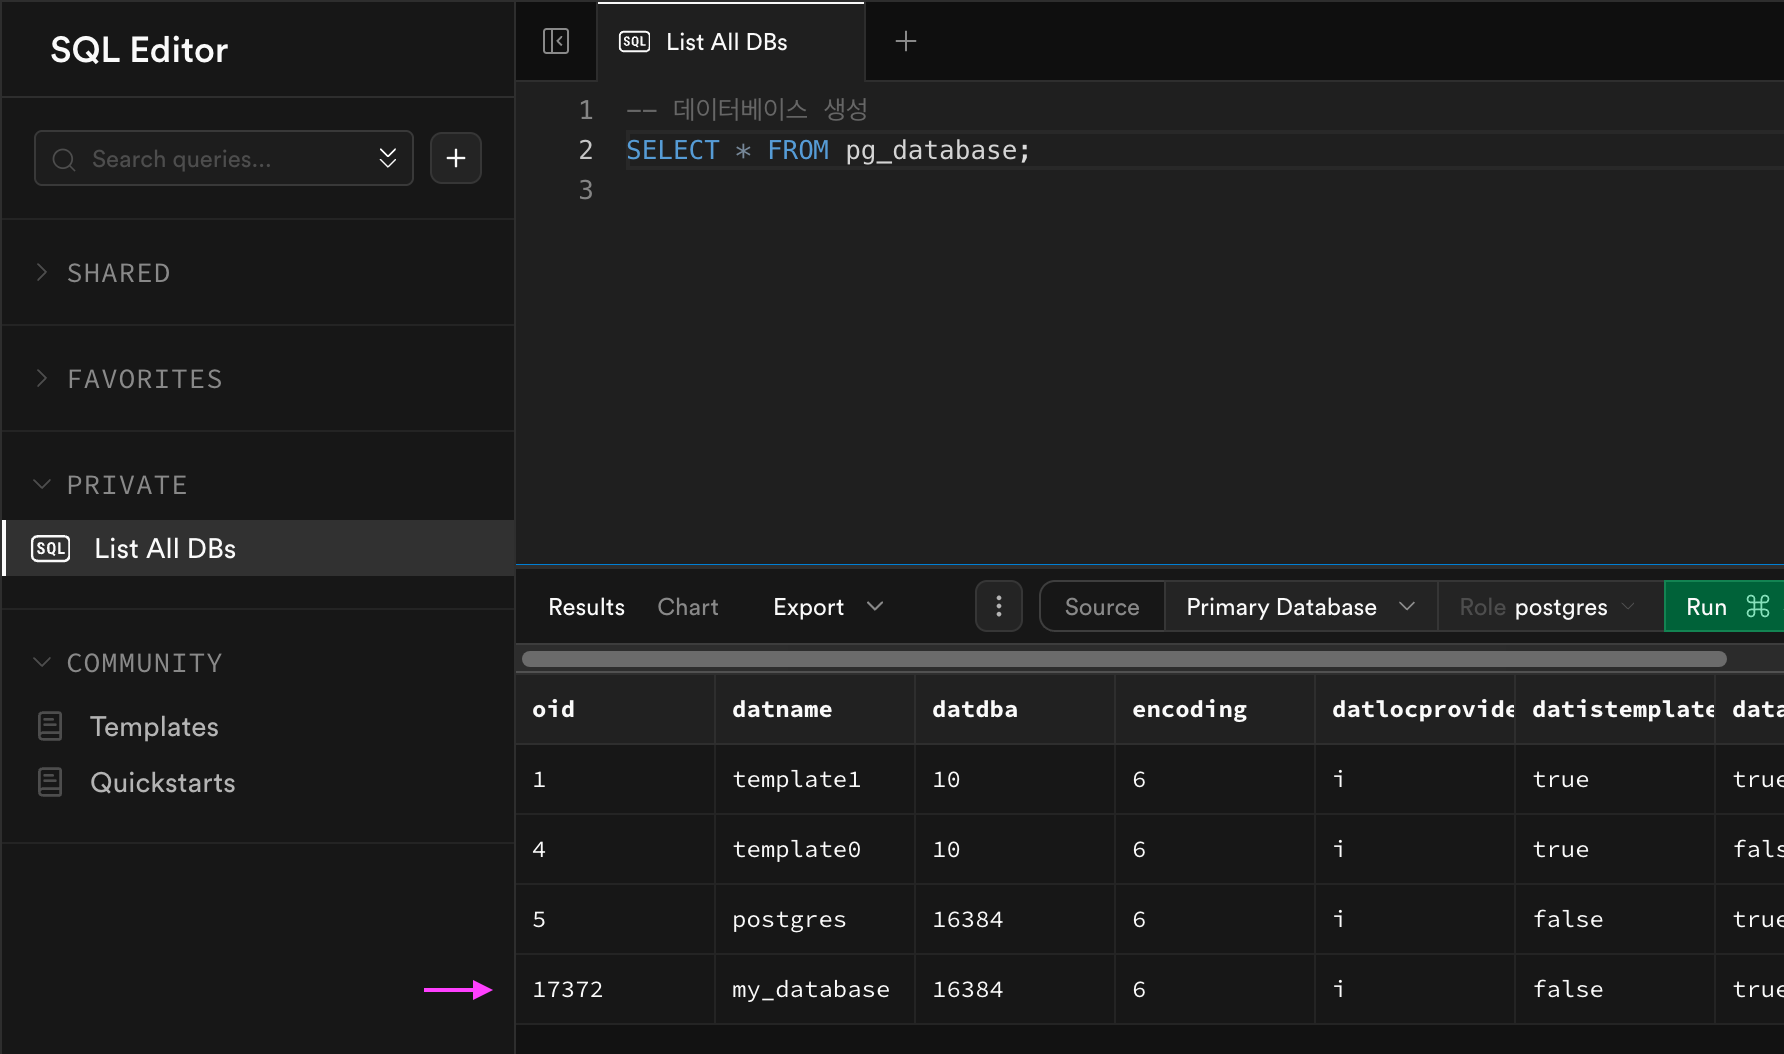
Task: Select the Results tab
Action: (586, 607)
